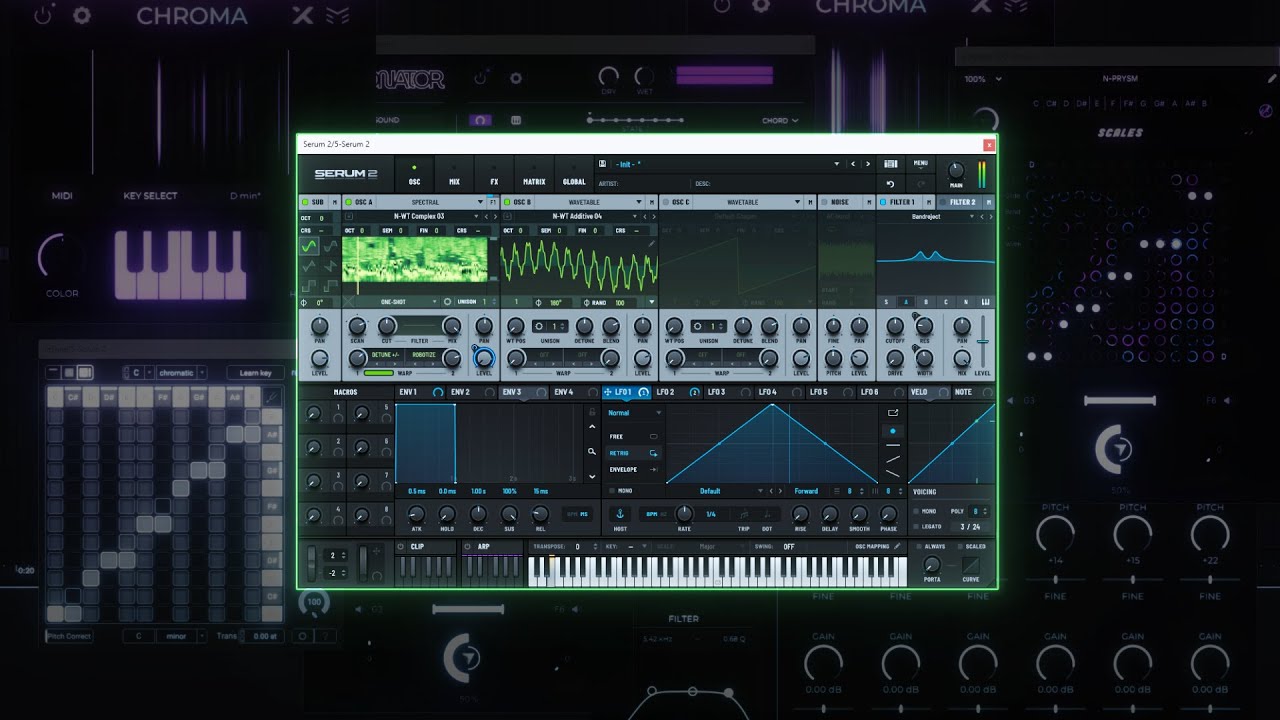Select the triangle sub oscillator shape

coord(309,266)
